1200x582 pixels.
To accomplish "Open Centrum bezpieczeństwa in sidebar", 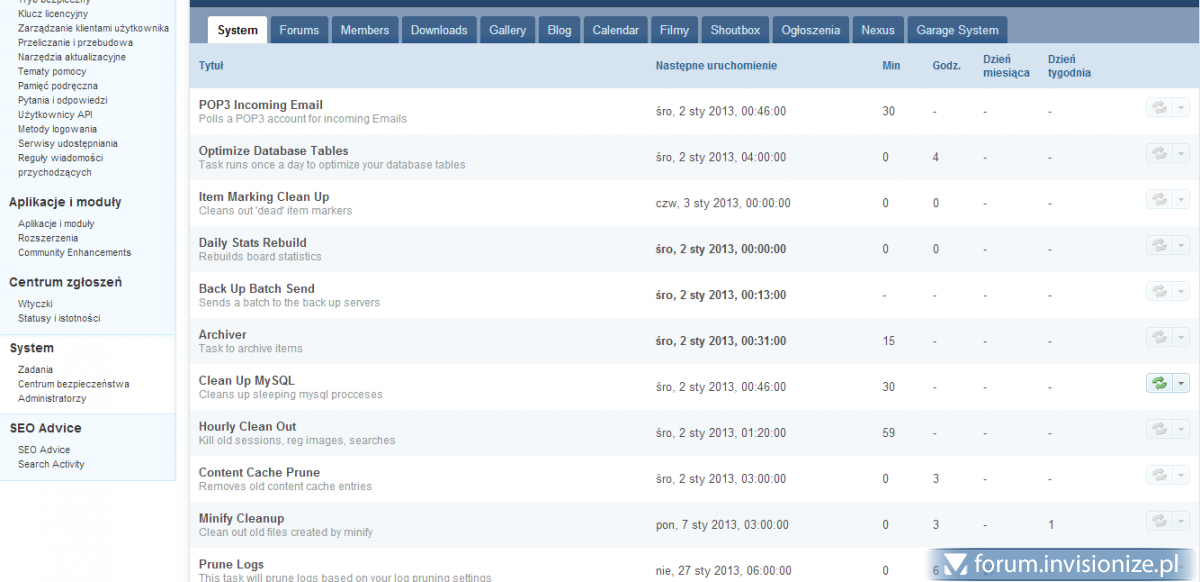I will coord(73,384).
